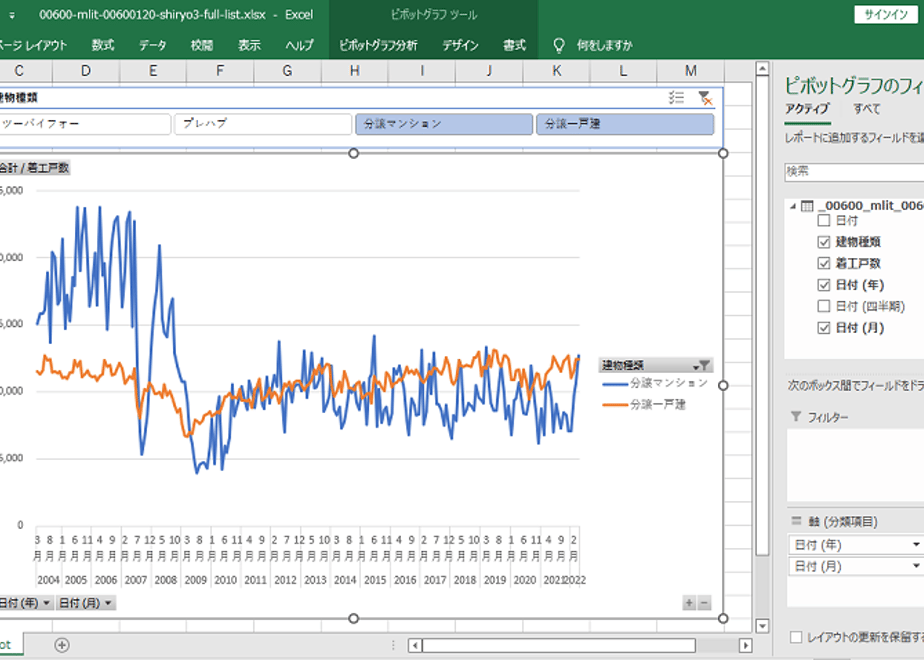Open 日付 (月) axis area item dropdown

[x=916, y=566]
